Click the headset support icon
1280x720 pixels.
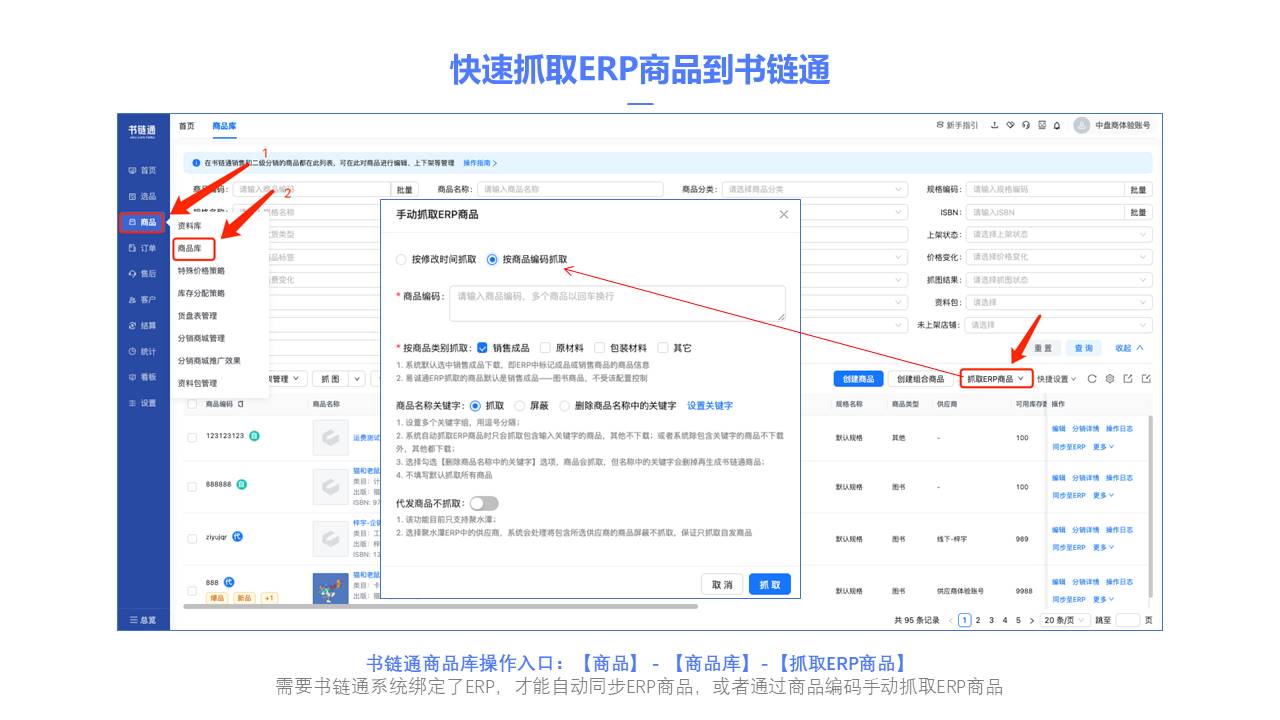click(1026, 126)
